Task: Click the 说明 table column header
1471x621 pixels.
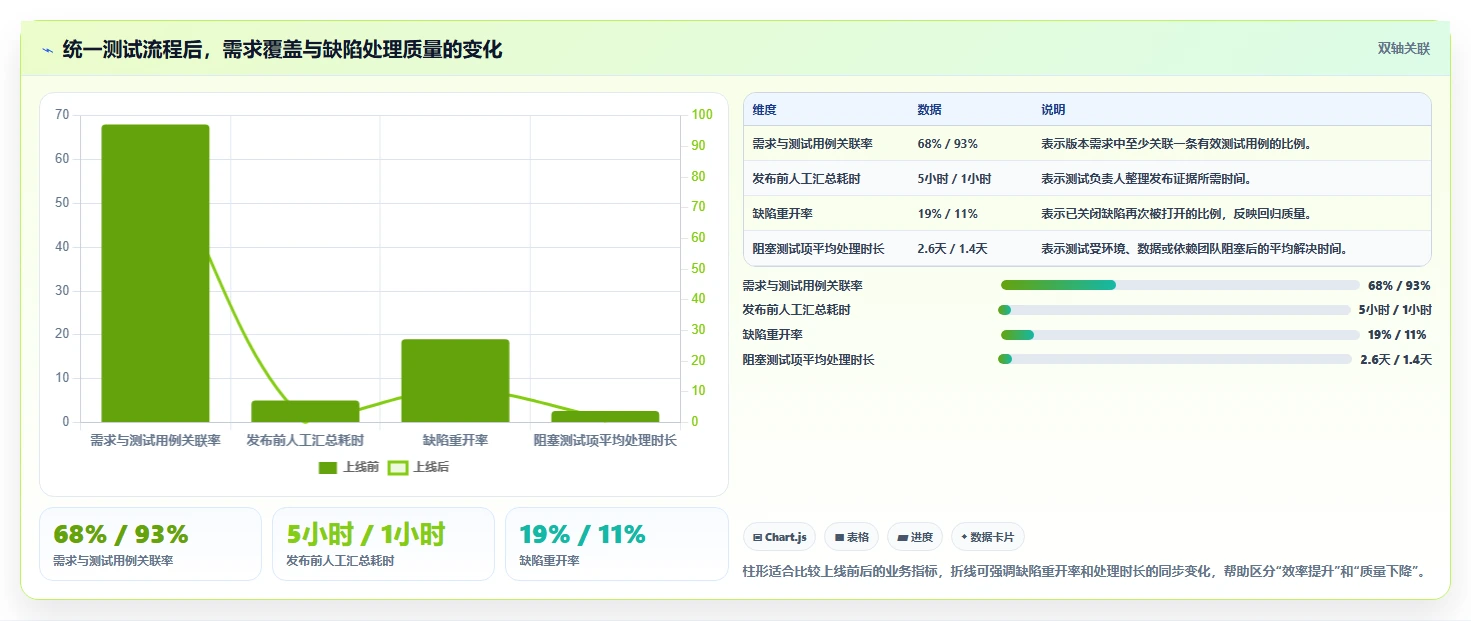Action: tap(1053, 110)
